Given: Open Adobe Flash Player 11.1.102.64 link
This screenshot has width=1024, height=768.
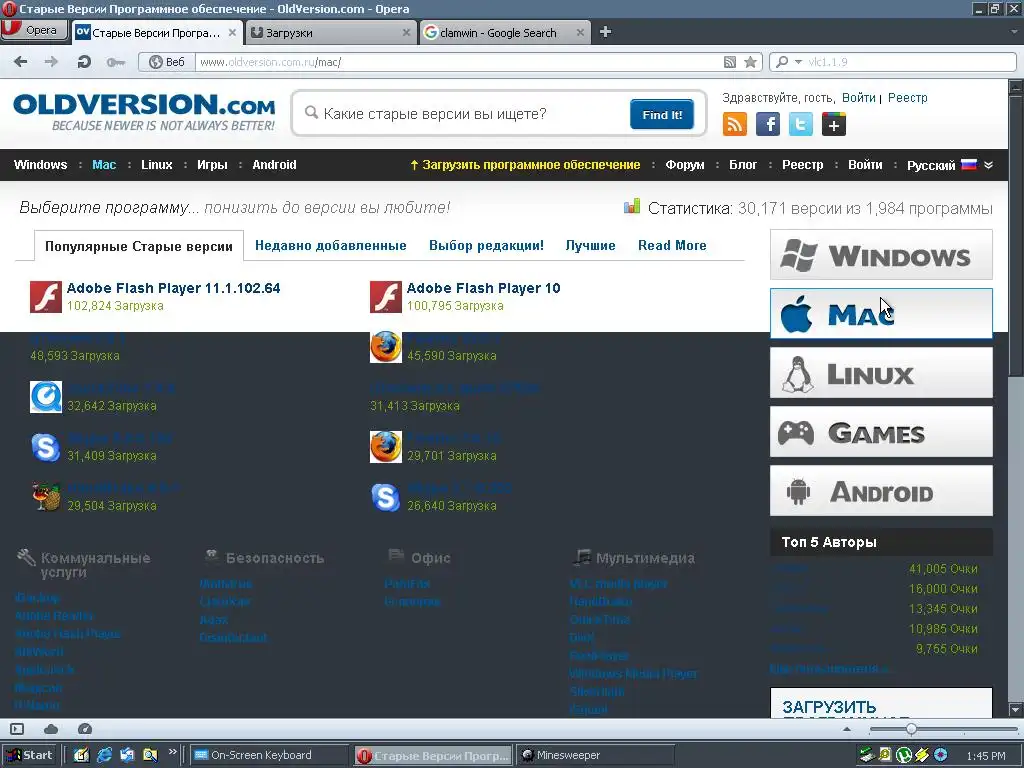Looking at the screenshot, I should pyautogui.click(x=173, y=288).
